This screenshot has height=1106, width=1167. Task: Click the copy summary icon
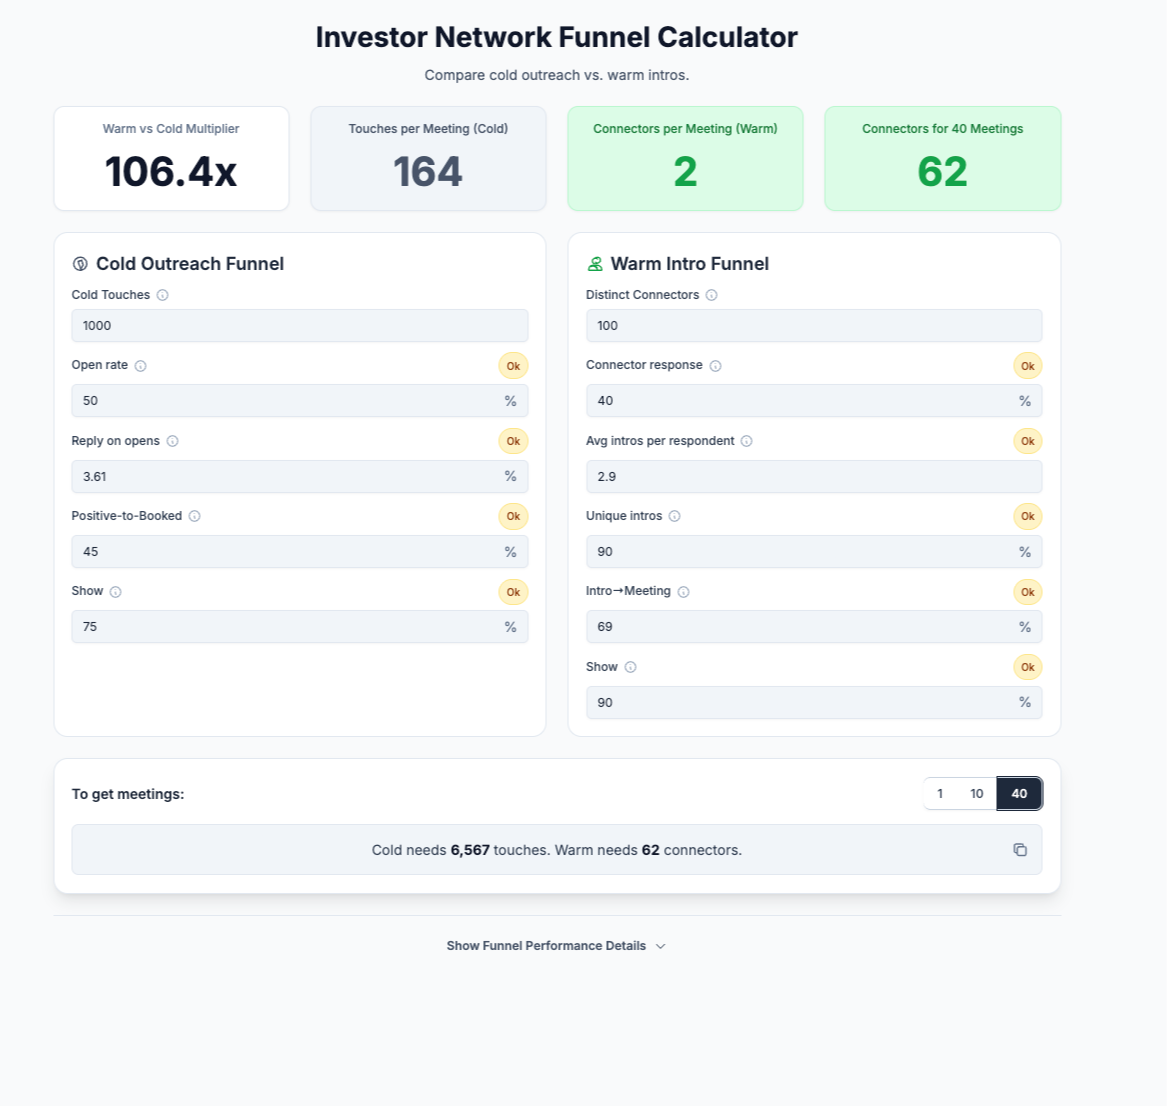(x=1020, y=850)
